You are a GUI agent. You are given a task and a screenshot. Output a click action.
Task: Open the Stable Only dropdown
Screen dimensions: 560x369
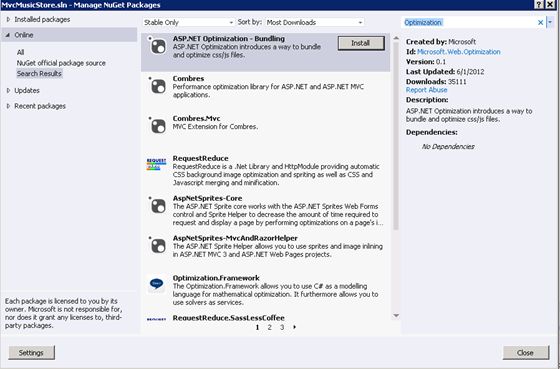click(189, 22)
